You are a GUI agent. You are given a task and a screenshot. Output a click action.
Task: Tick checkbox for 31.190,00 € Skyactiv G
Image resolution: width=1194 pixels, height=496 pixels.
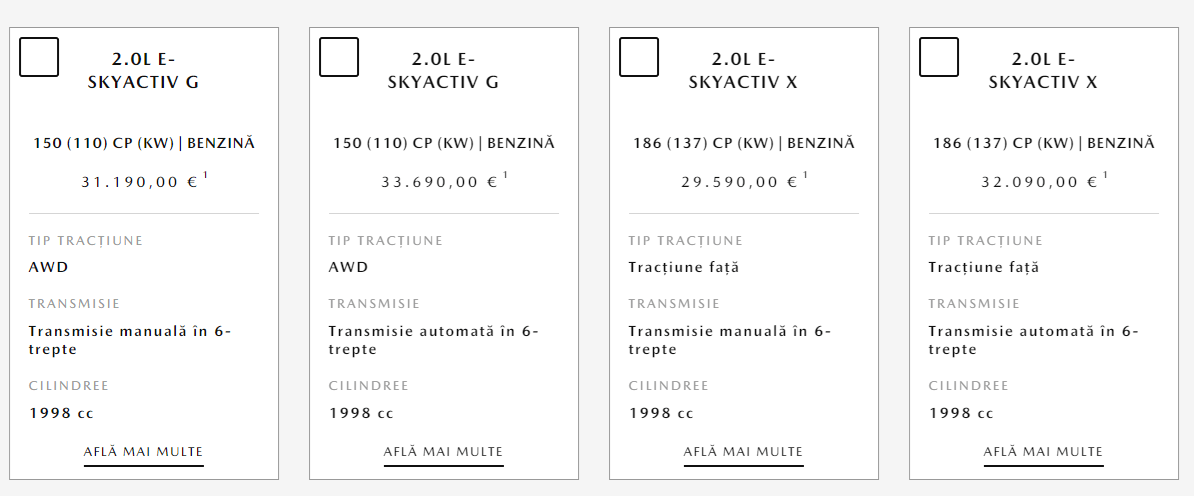point(39,57)
